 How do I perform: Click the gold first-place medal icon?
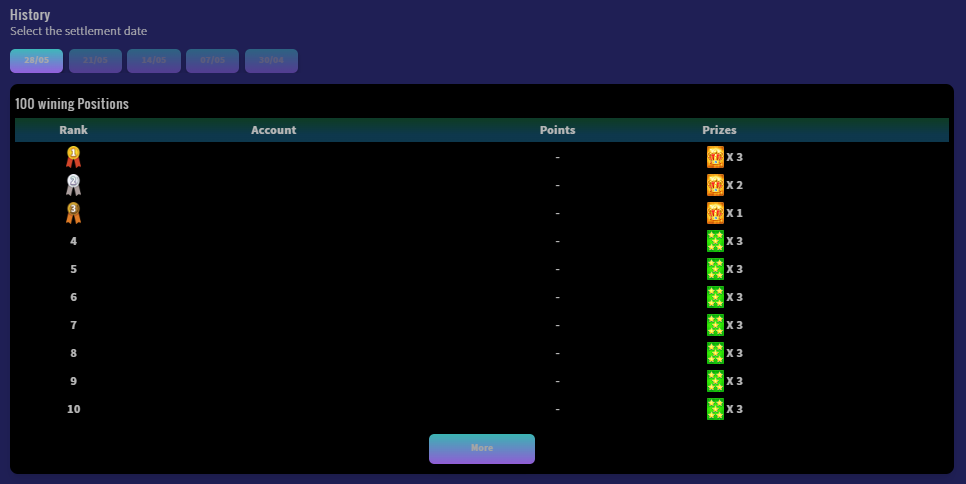click(x=73, y=157)
